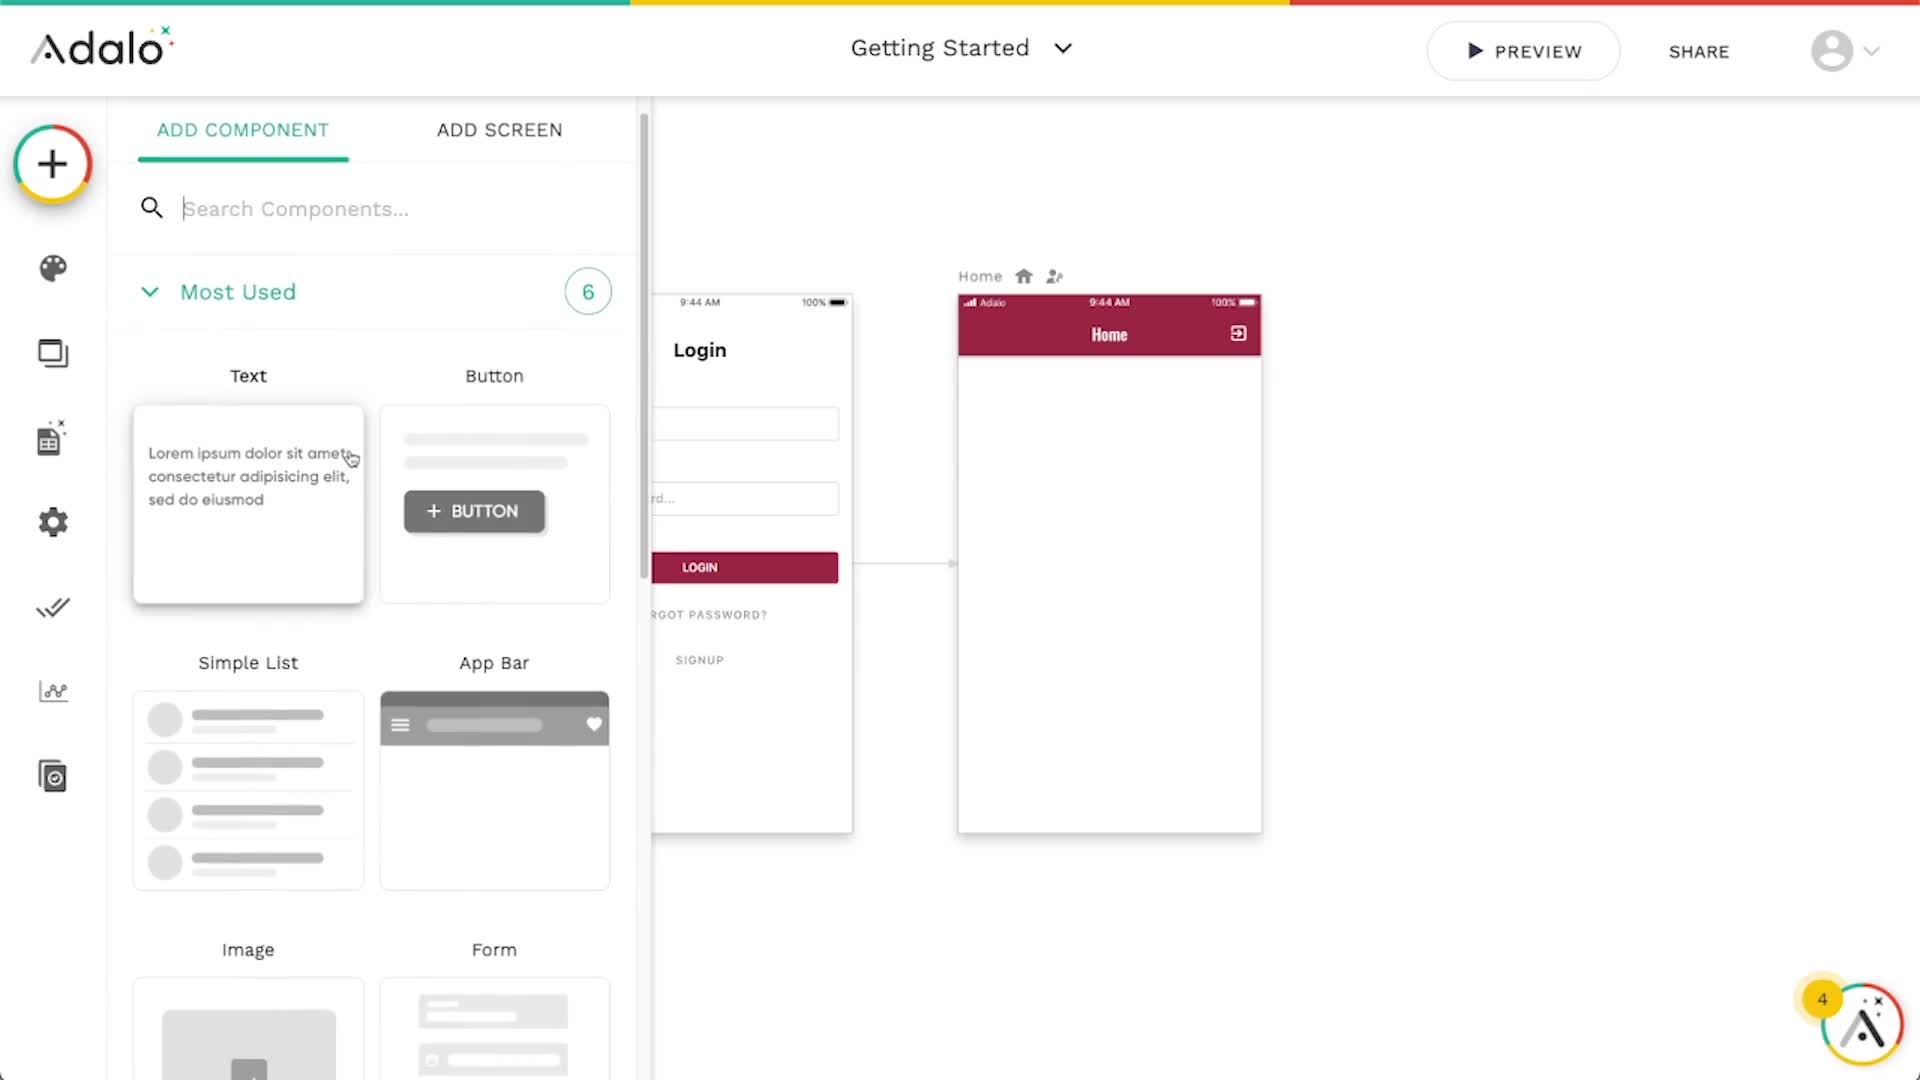Open the Analytics chart icon
Screen dimensions: 1920x1080
pos(53,691)
